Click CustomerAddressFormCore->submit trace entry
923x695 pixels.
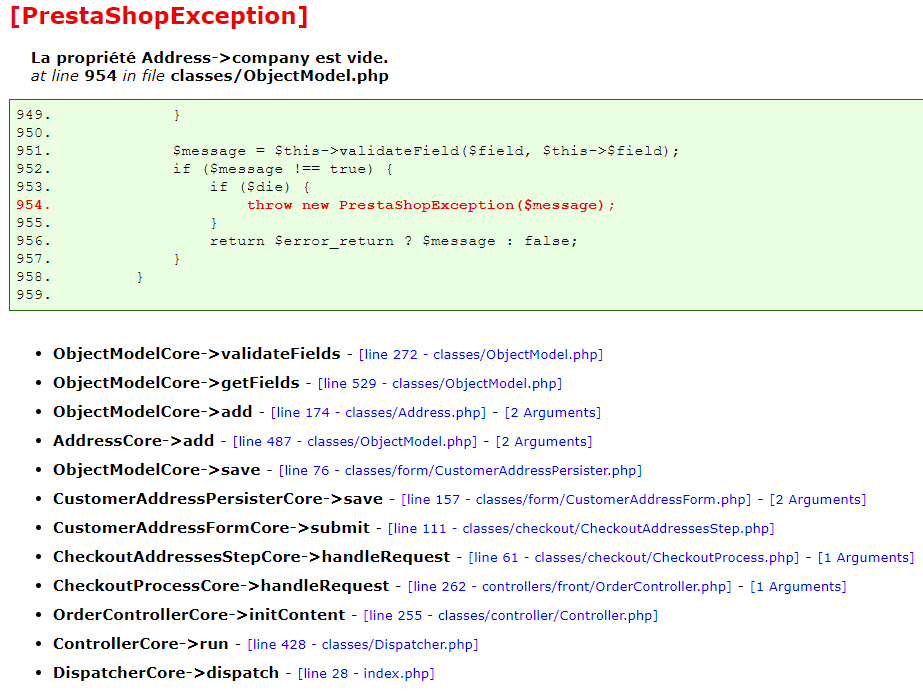tap(211, 527)
